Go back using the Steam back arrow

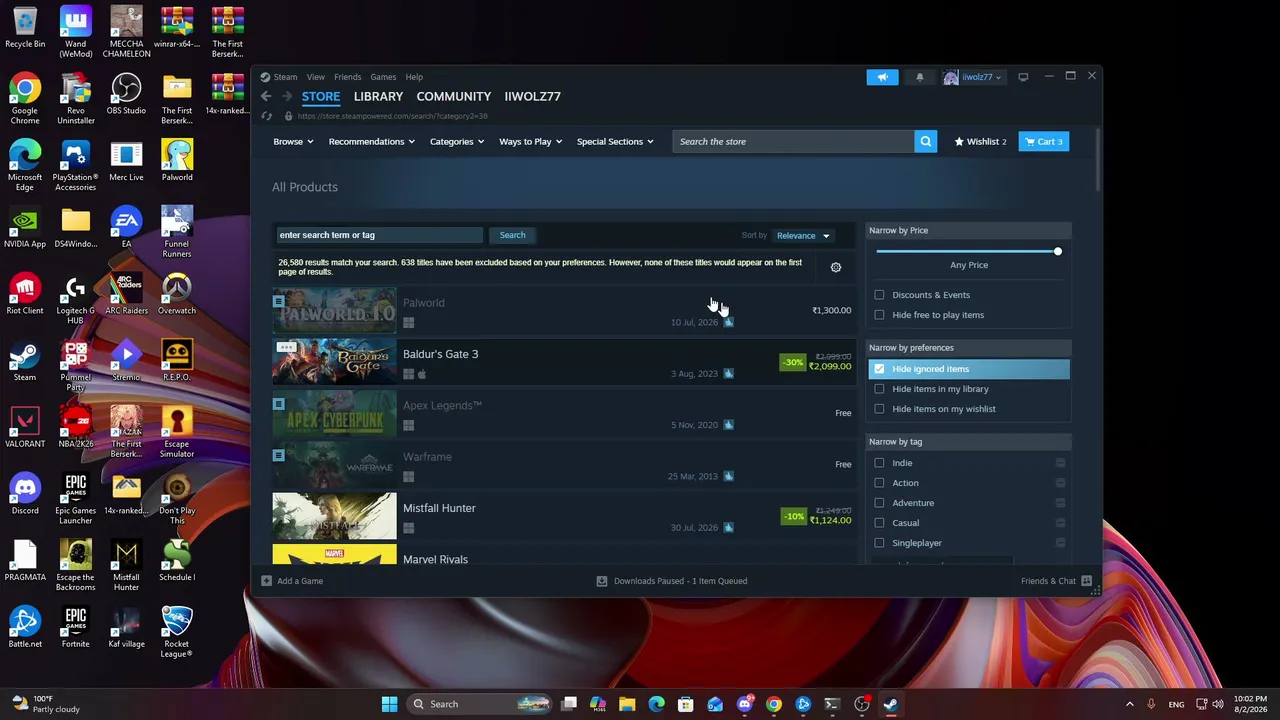point(266,96)
